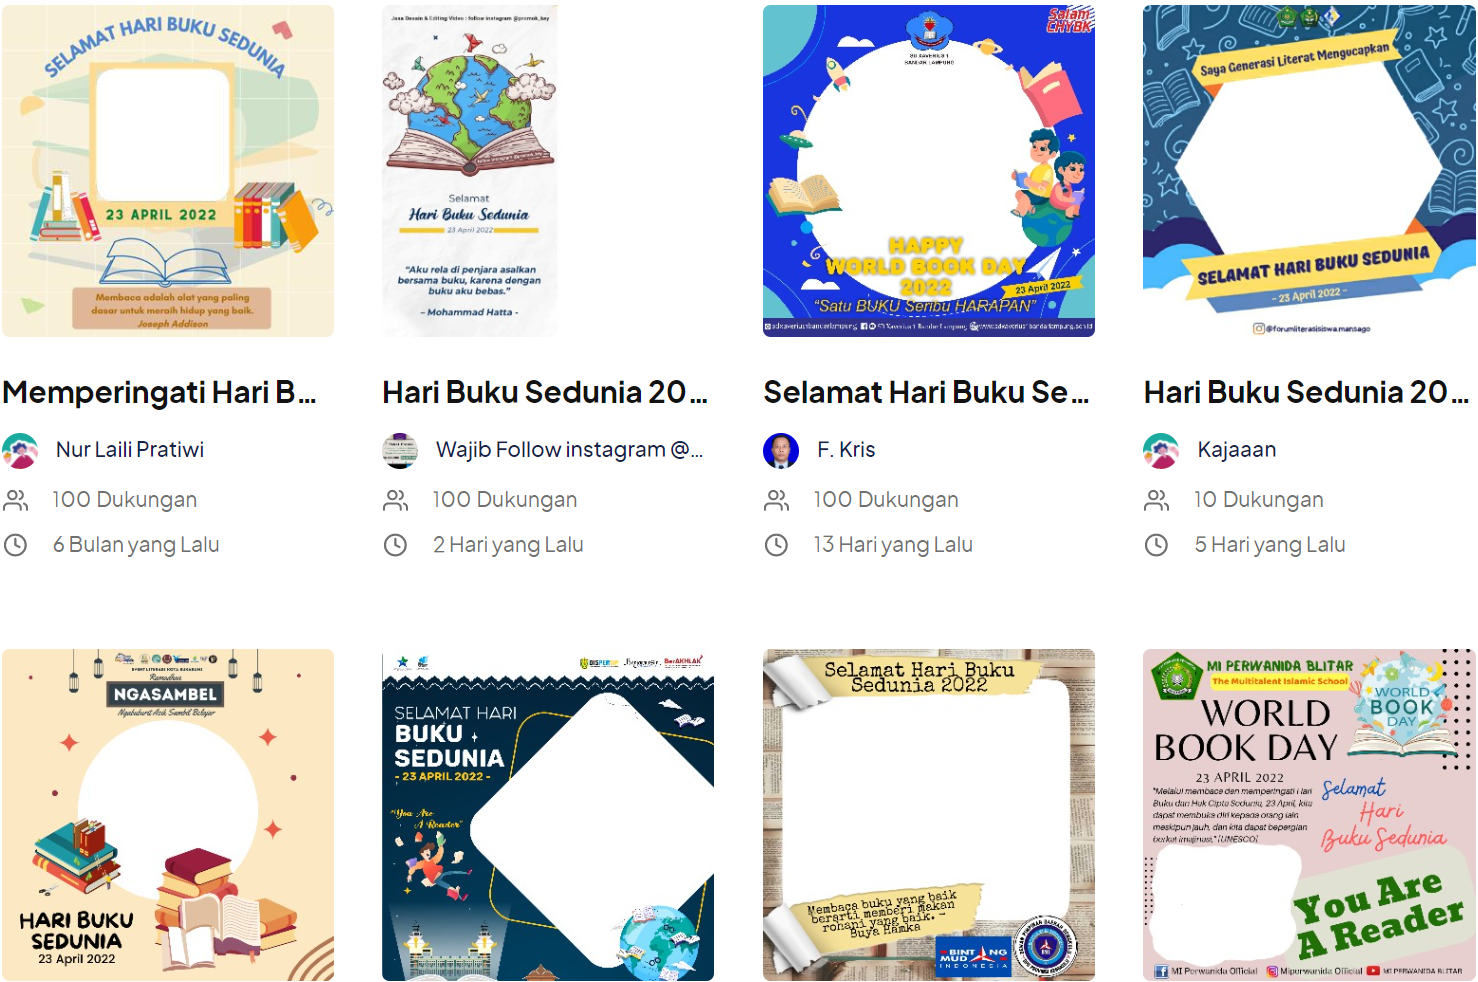This screenshot has height=982, width=1478.
Task: Select the Nur Laili Pratiwi author name
Action: pos(130,450)
